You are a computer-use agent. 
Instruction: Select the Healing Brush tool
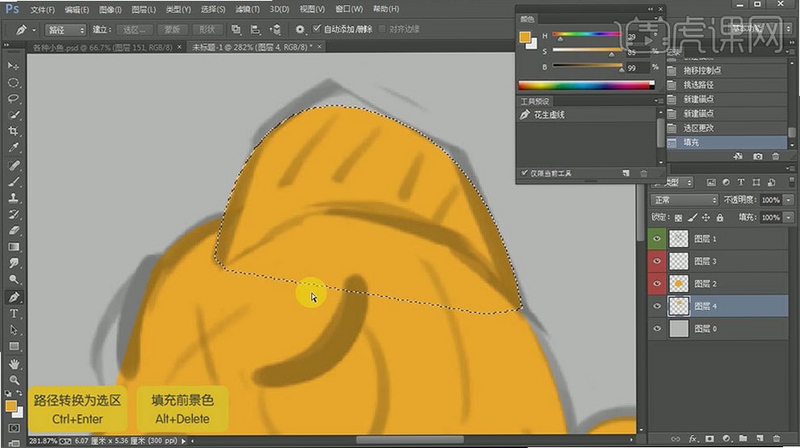point(13,165)
